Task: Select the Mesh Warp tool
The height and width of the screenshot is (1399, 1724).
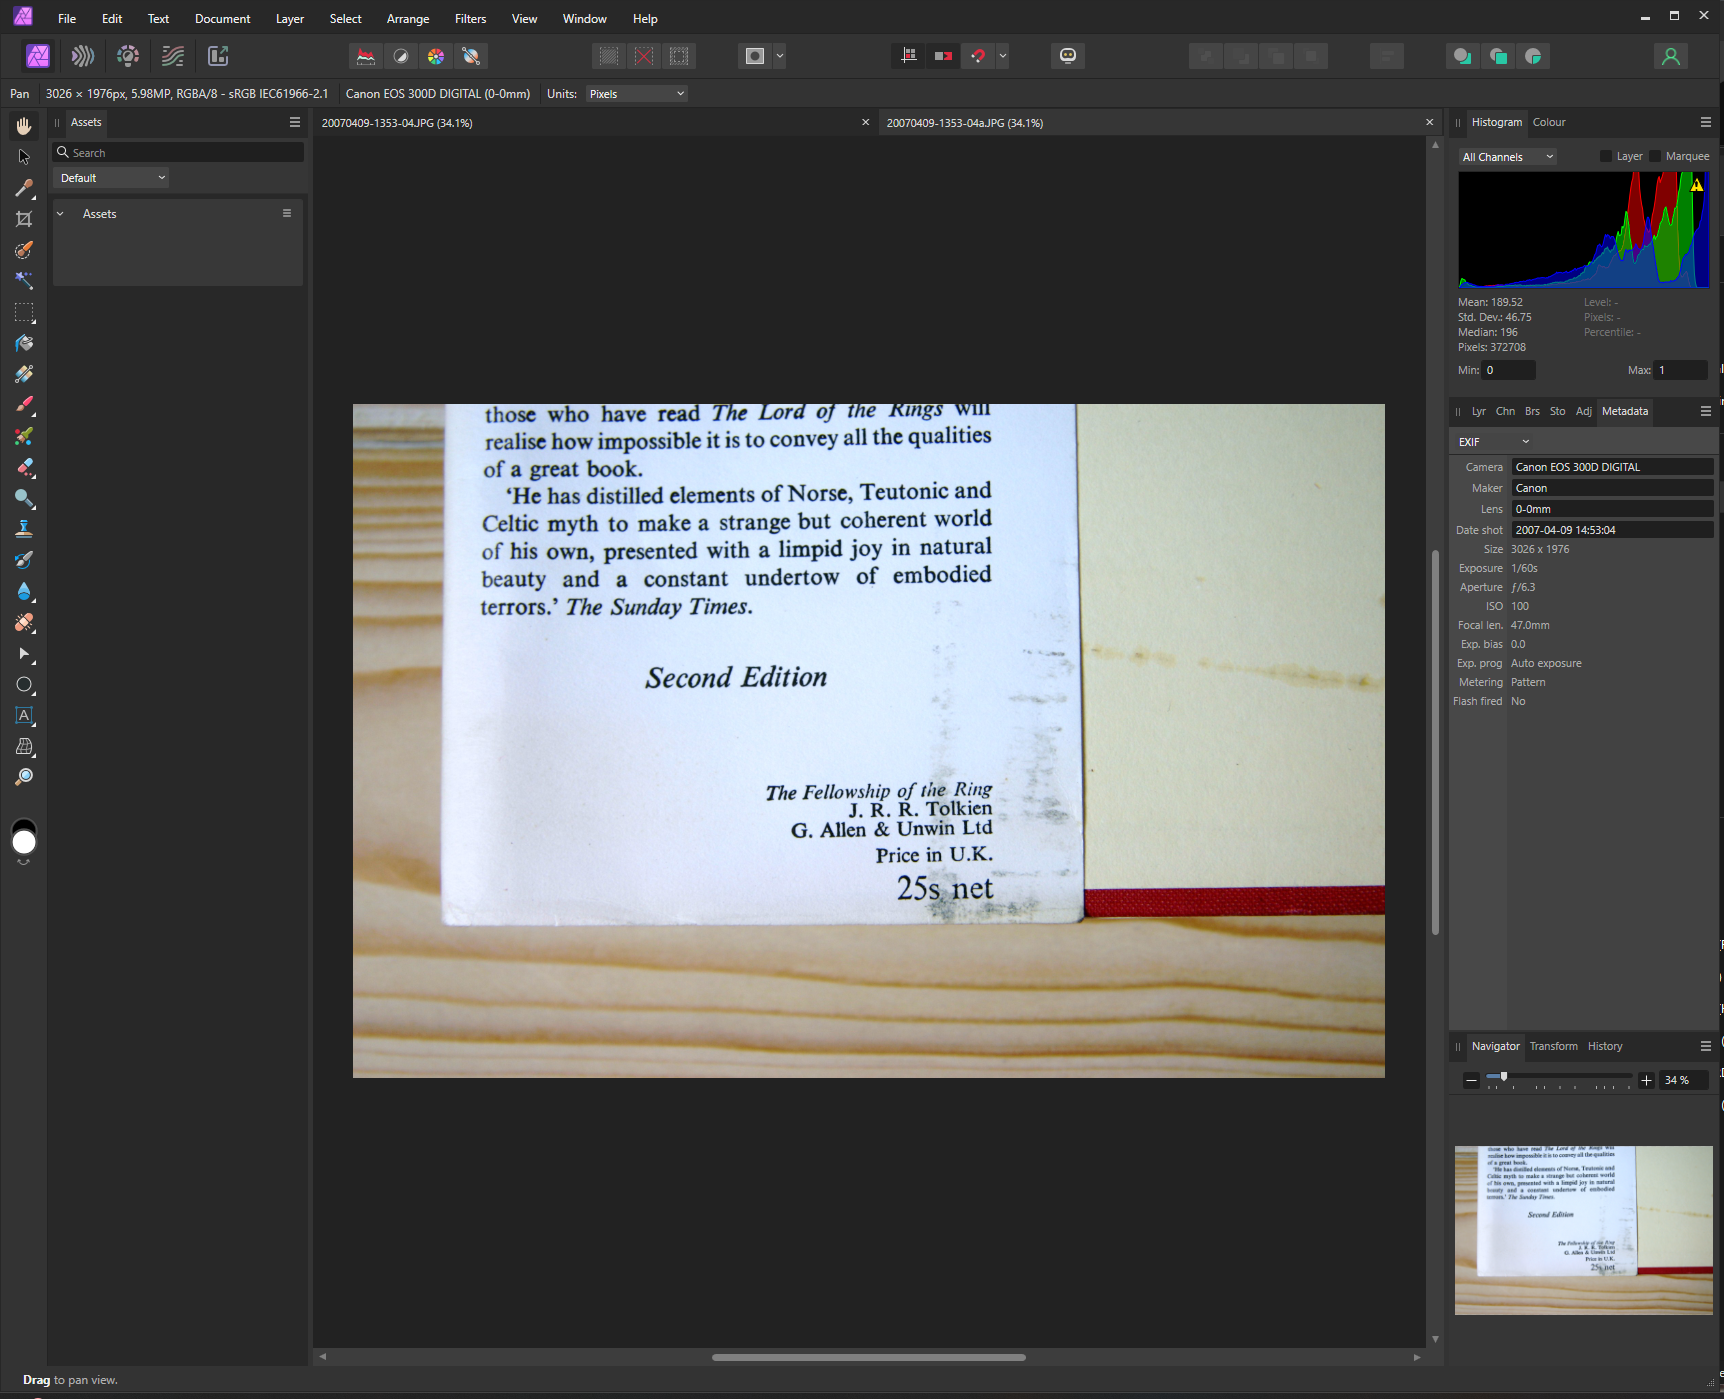Action: 24,747
